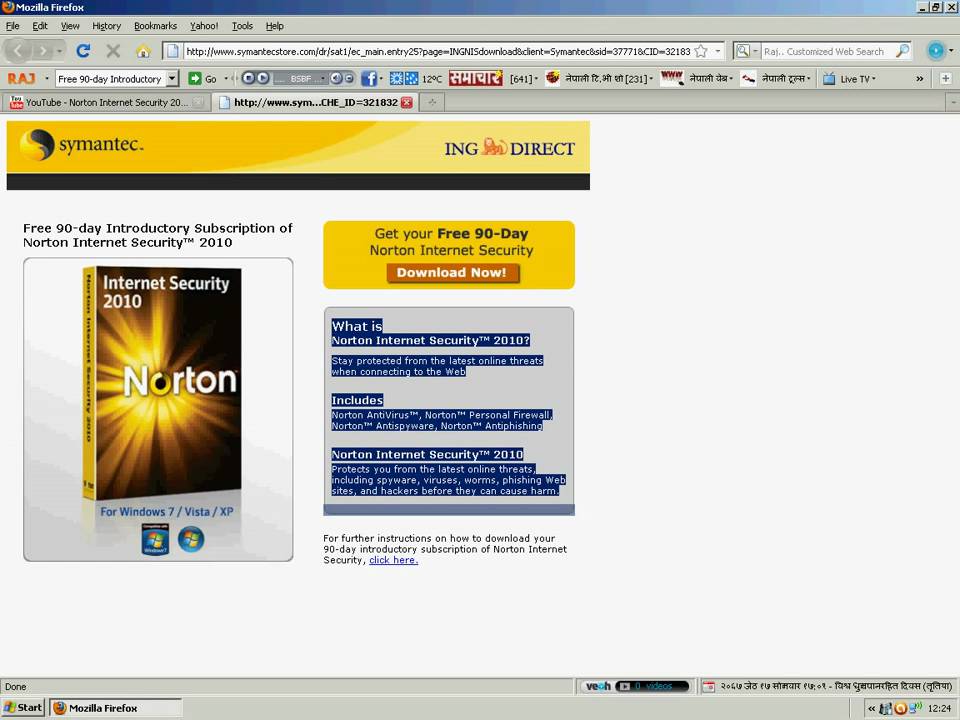Open the File menu
The image size is (960, 720).
(x=13, y=26)
